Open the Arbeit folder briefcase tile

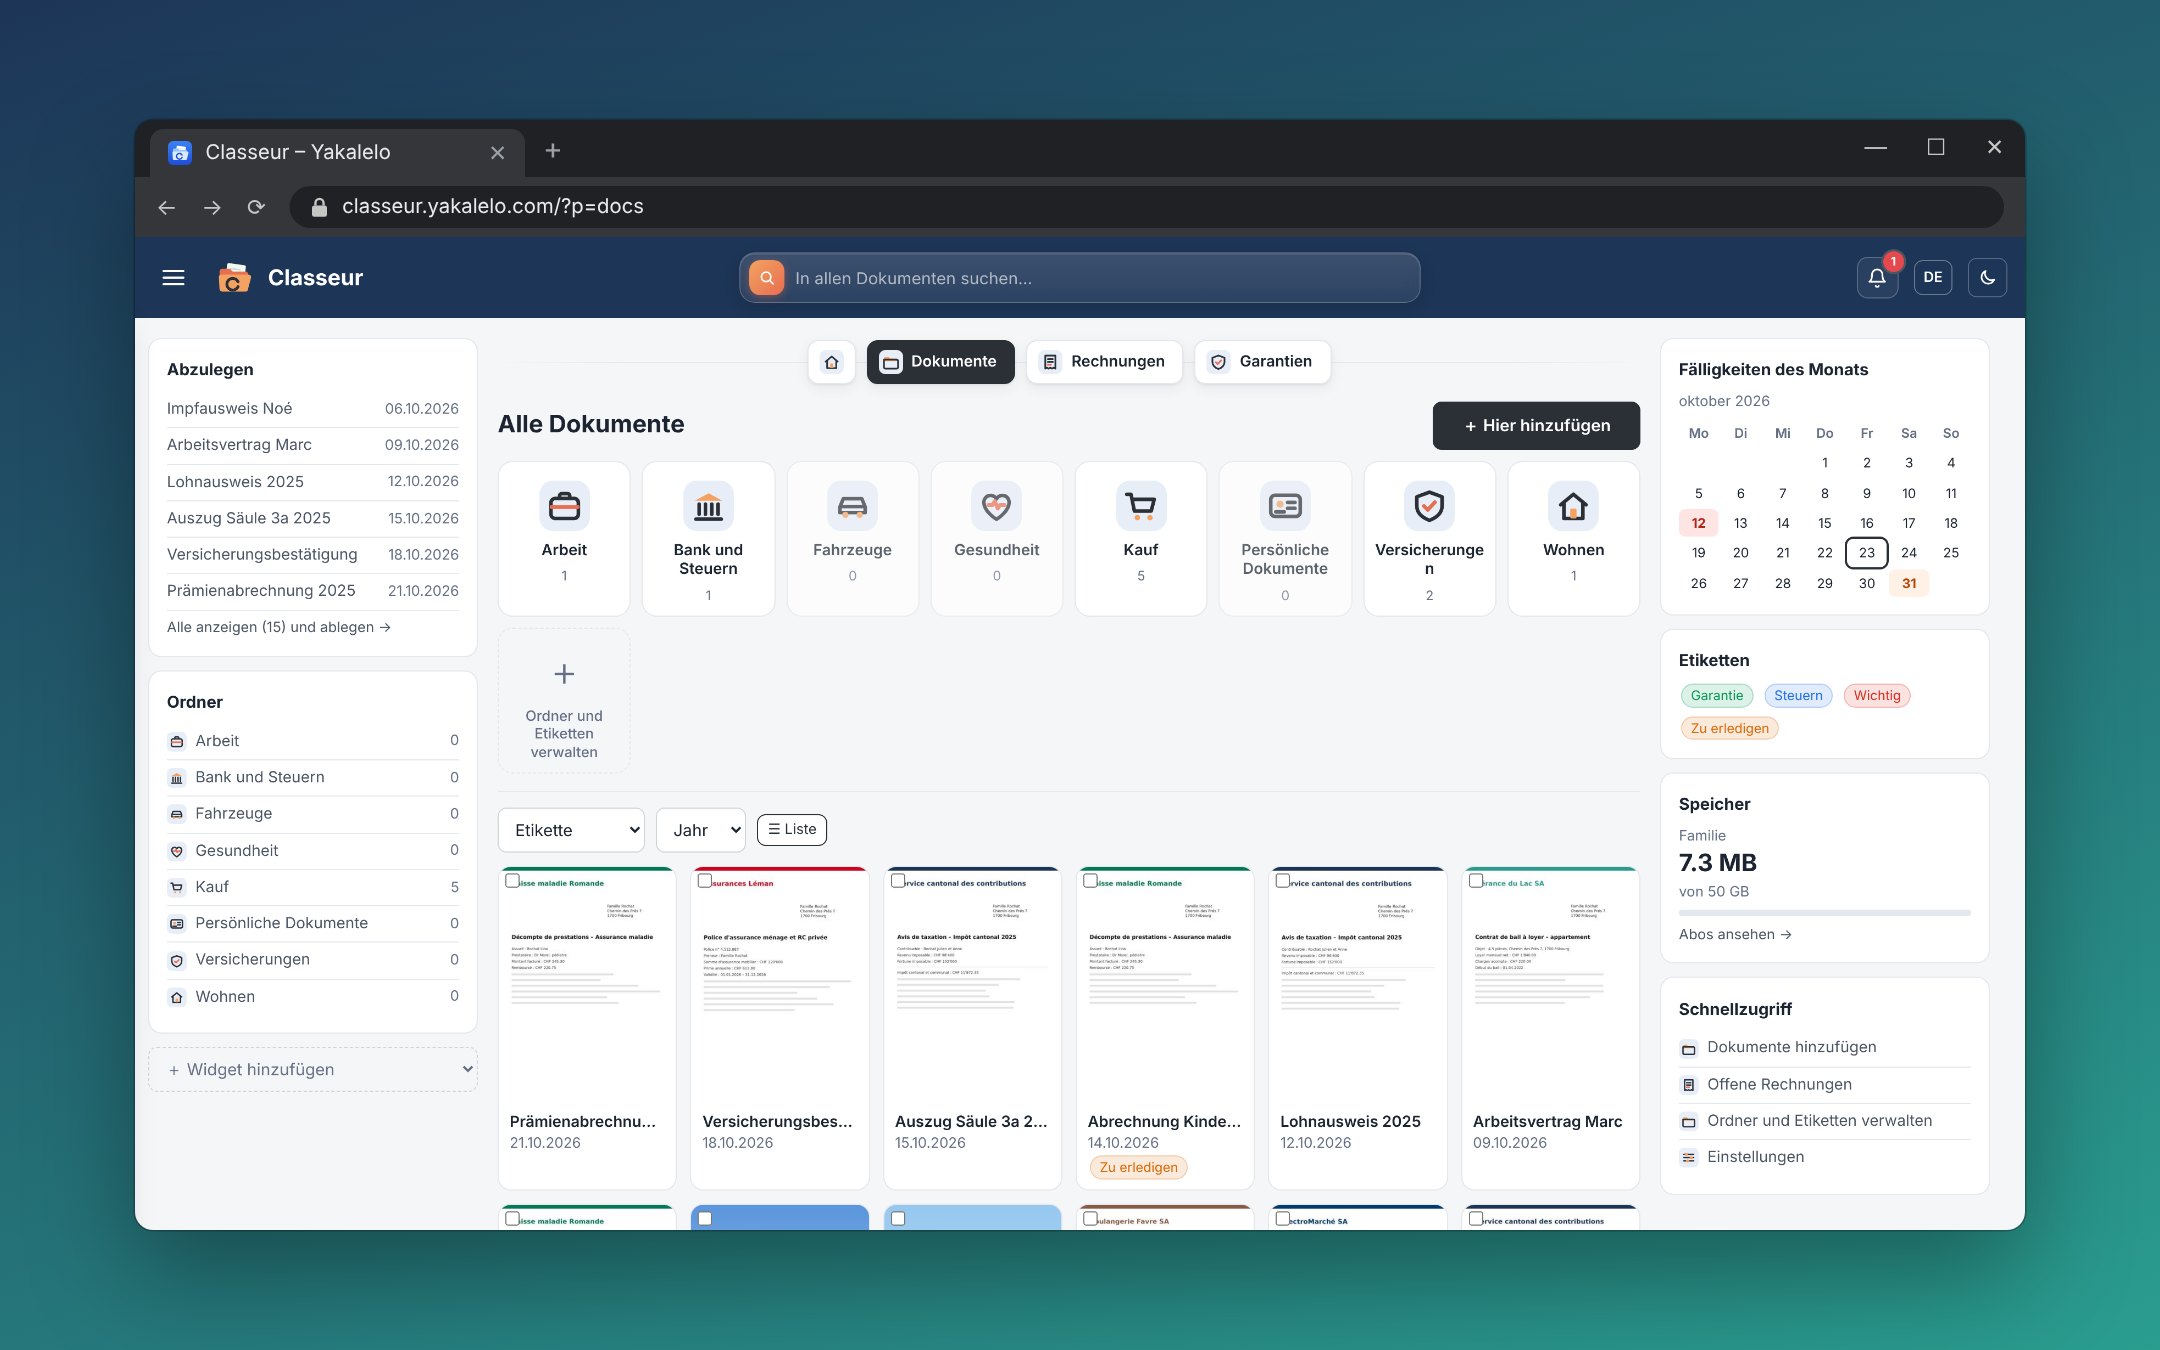(x=564, y=538)
